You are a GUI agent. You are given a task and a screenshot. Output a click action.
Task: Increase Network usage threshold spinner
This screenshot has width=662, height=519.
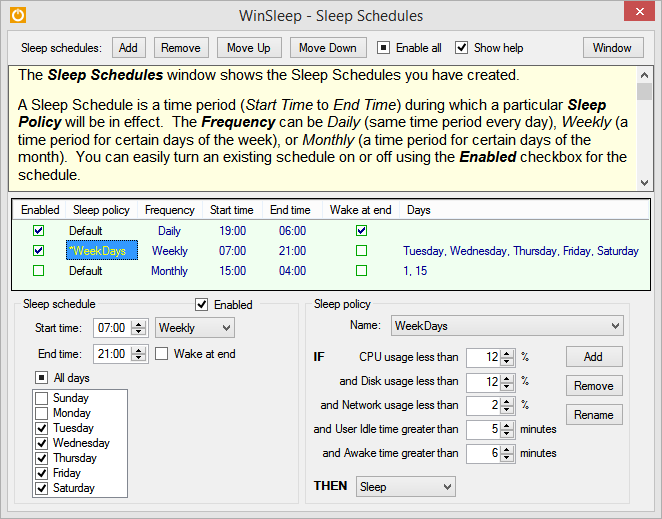pyautogui.click(x=507, y=401)
